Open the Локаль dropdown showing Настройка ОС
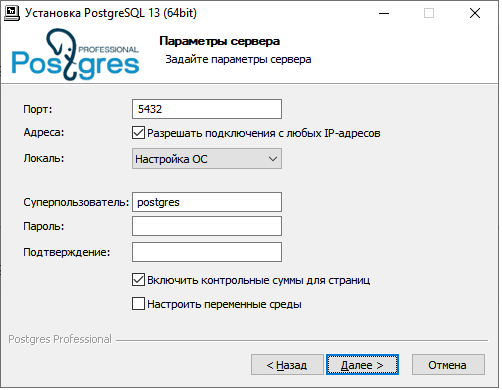Image resolution: width=502 pixels, height=390 pixels. (x=207, y=159)
